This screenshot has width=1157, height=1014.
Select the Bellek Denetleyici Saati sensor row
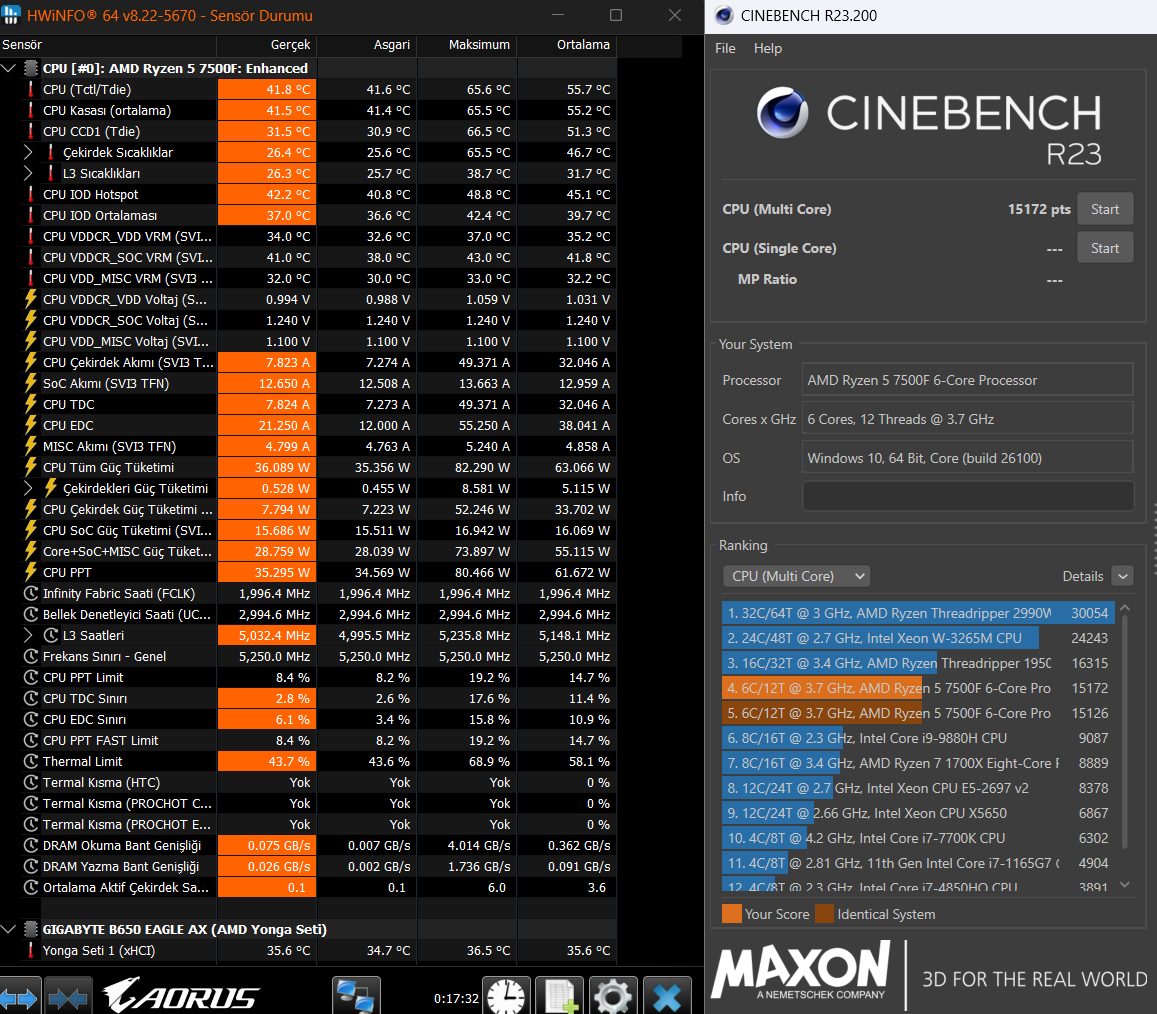pyautogui.click(x=308, y=615)
